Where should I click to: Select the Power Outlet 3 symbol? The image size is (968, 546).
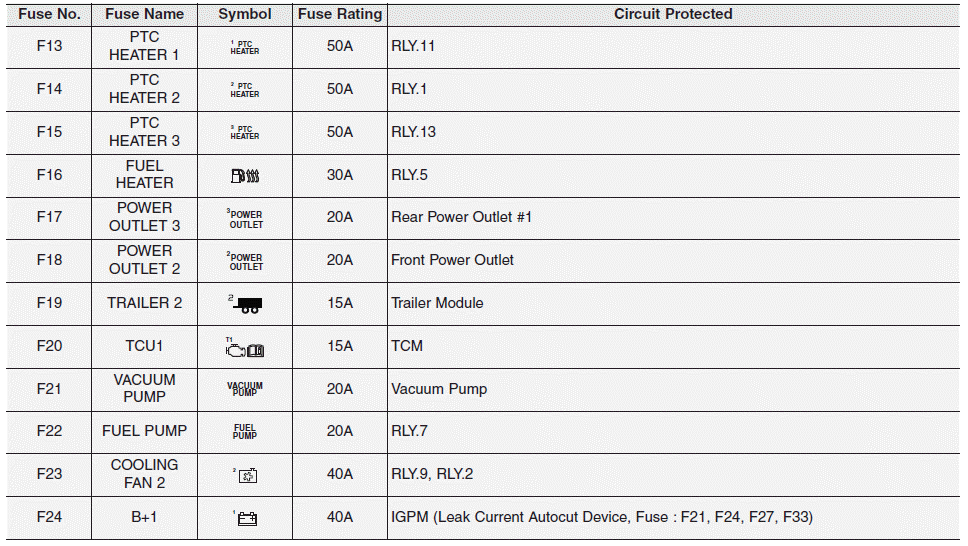[245, 218]
